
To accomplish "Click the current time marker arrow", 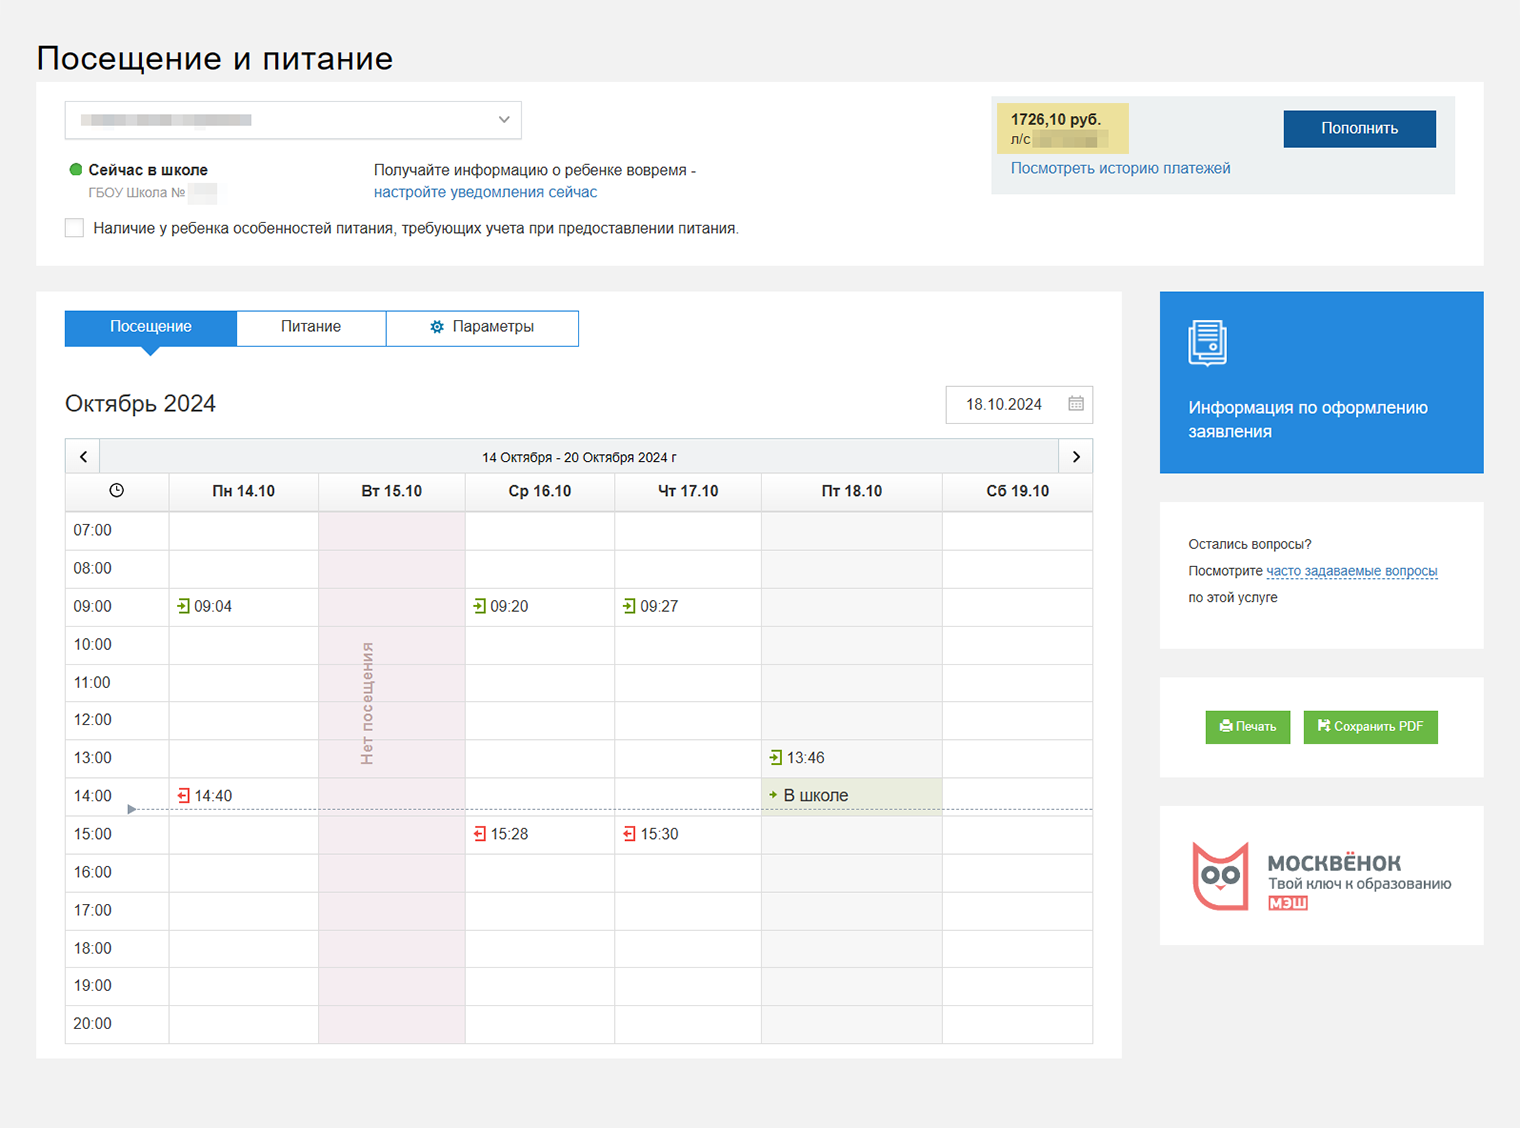I will [x=131, y=809].
